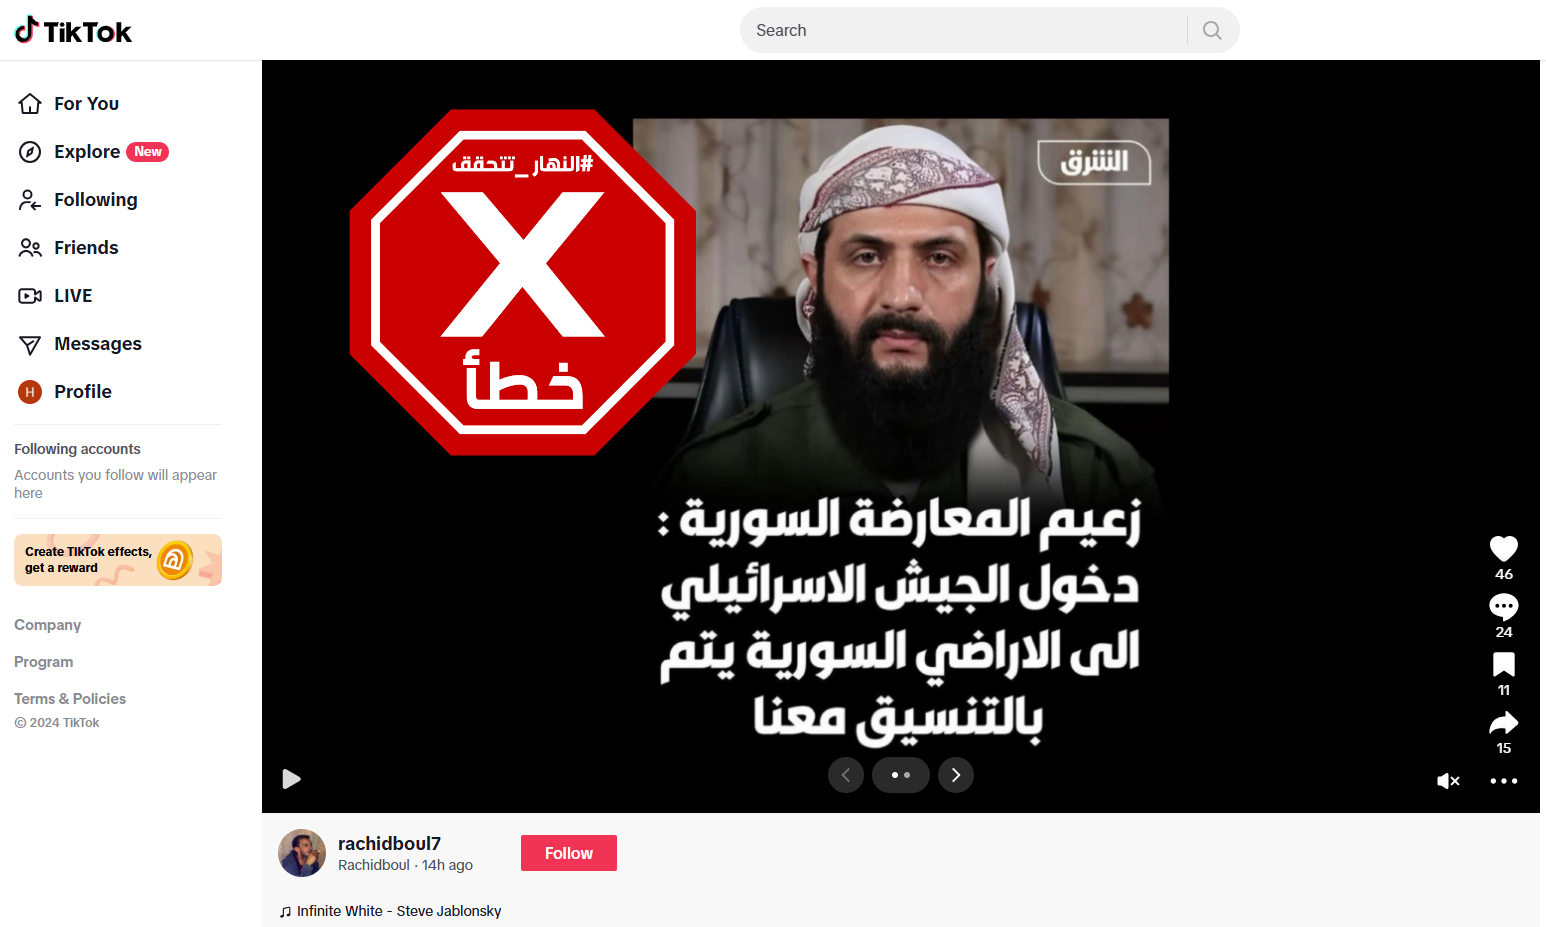The image size is (1546, 927).
Task: Follow rachidboul7 account
Action: click(569, 853)
